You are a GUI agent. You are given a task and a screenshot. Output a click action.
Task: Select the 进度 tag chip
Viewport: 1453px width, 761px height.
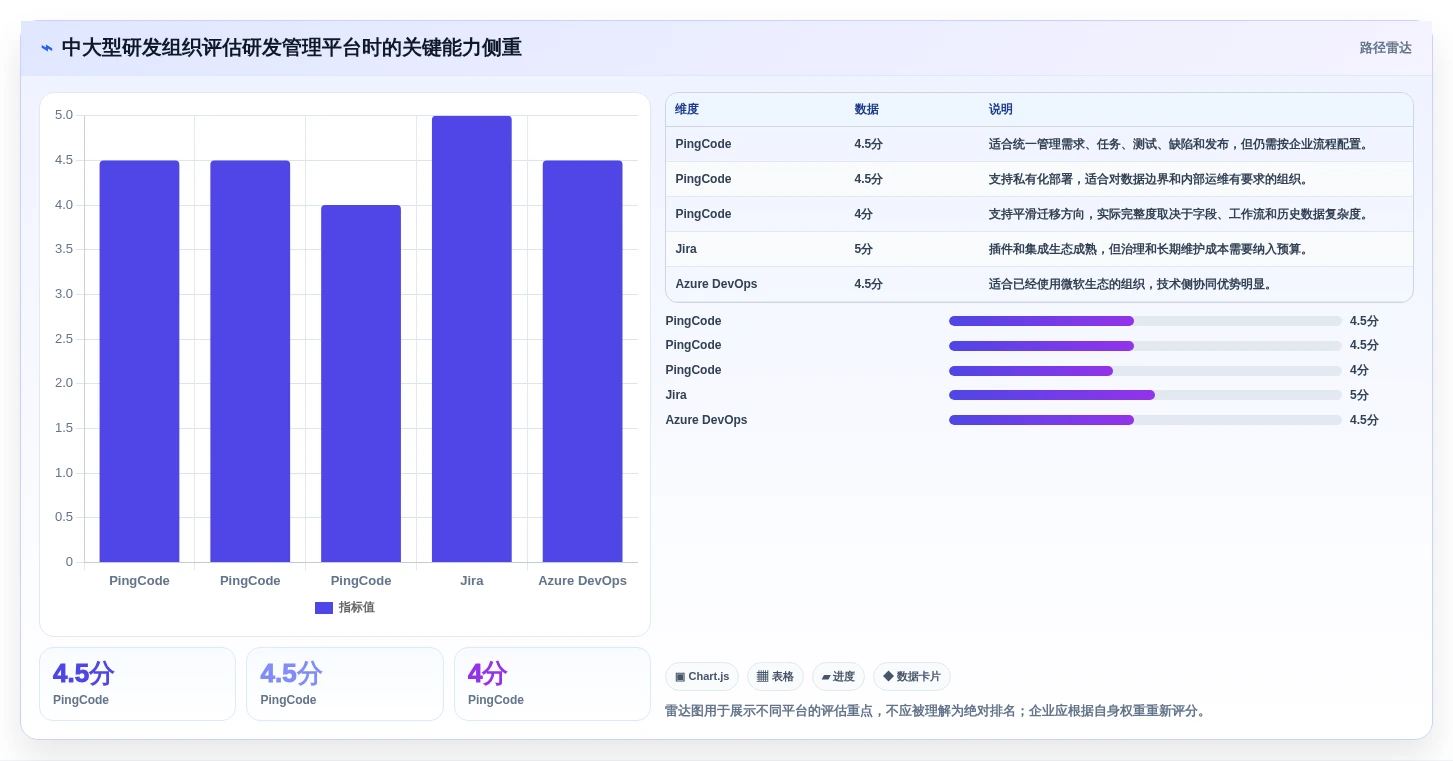[838, 677]
